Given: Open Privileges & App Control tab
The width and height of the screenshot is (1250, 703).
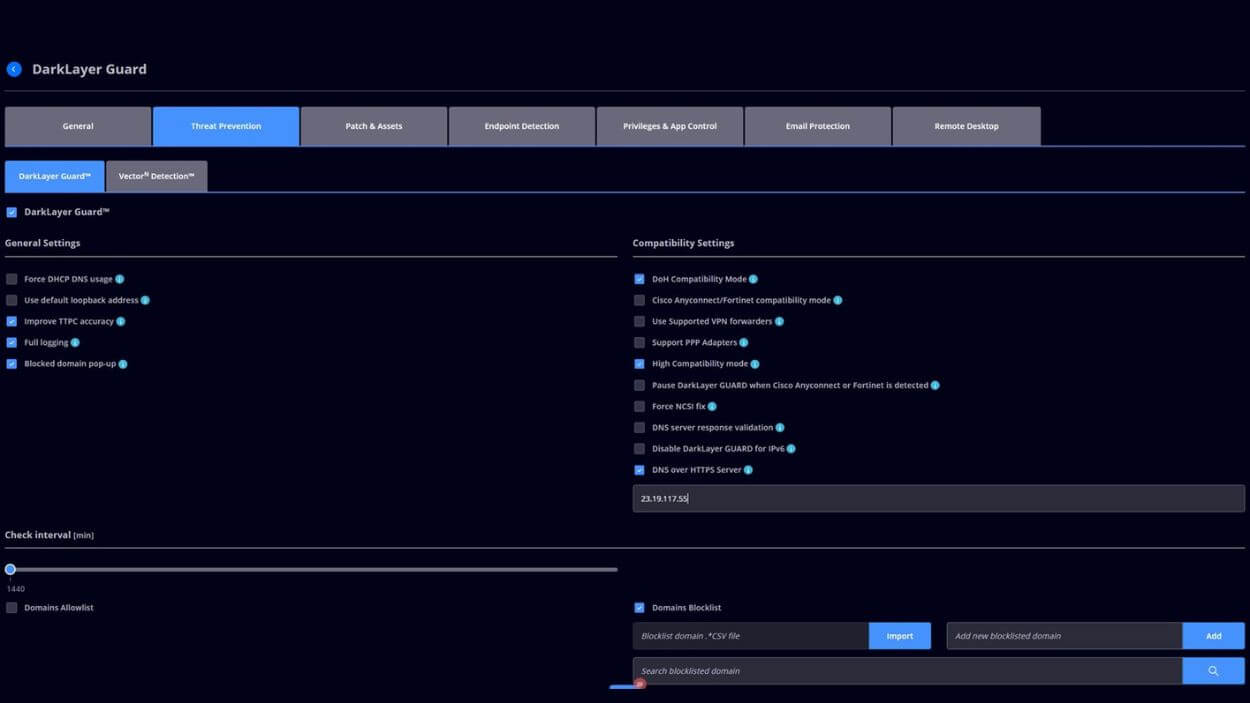Looking at the screenshot, I should pos(670,126).
